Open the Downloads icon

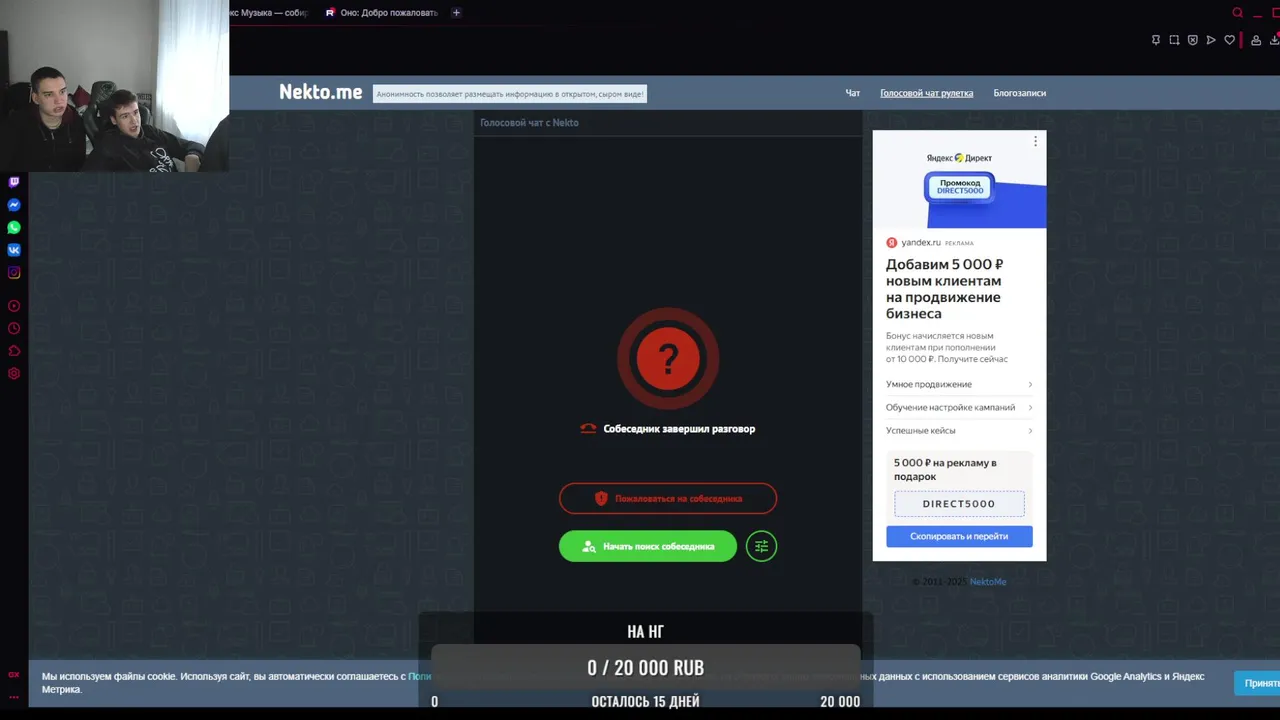(x=1275, y=40)
